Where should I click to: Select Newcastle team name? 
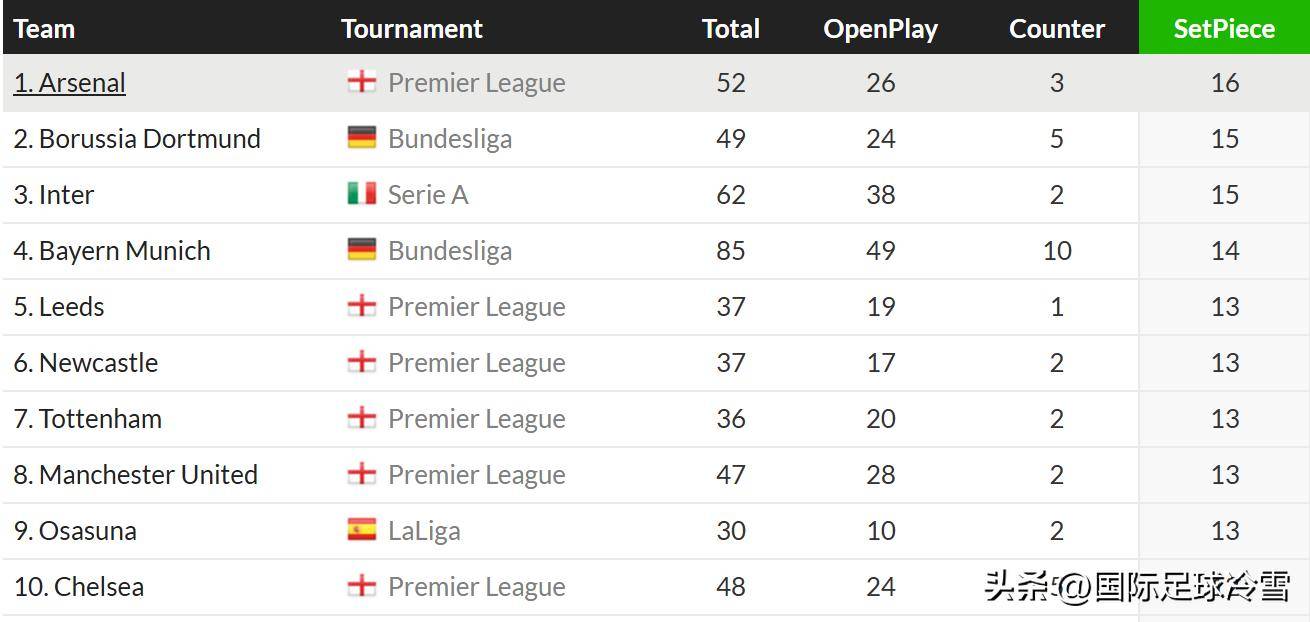pyautogui.click(x=86, y=362)
